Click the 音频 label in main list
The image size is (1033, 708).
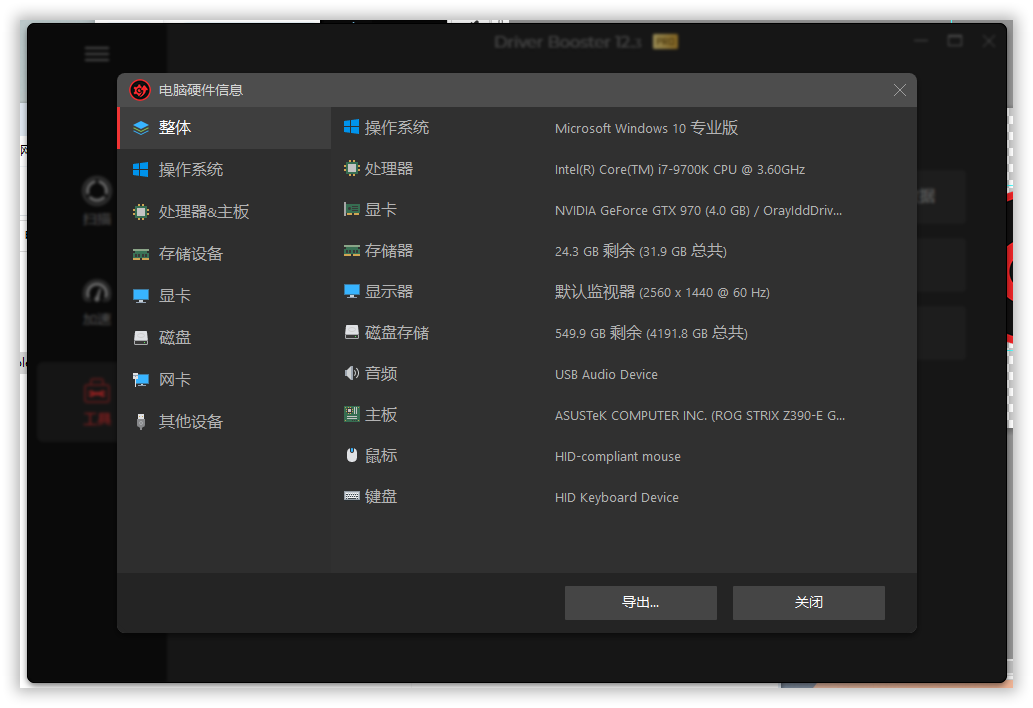click(381, 373)
